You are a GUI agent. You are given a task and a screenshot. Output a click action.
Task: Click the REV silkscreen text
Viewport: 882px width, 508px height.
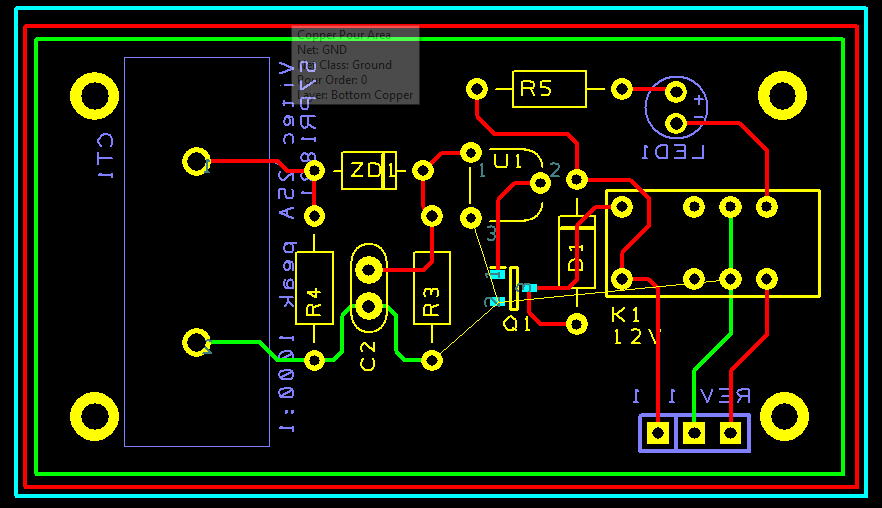(x=724, y=396)
